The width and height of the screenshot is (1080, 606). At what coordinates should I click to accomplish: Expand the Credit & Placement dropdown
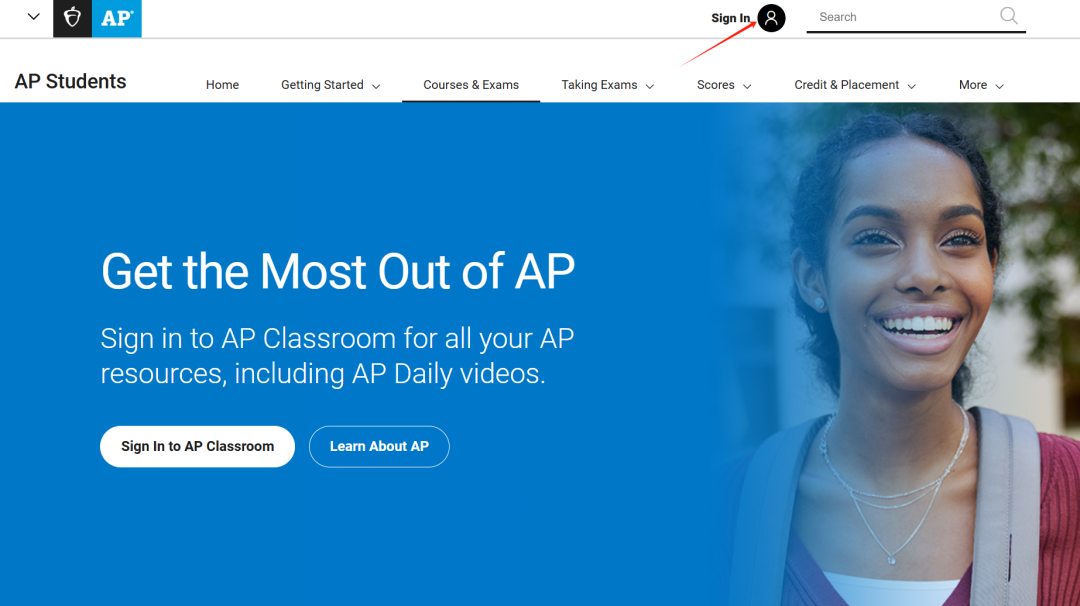click(855, 85)
